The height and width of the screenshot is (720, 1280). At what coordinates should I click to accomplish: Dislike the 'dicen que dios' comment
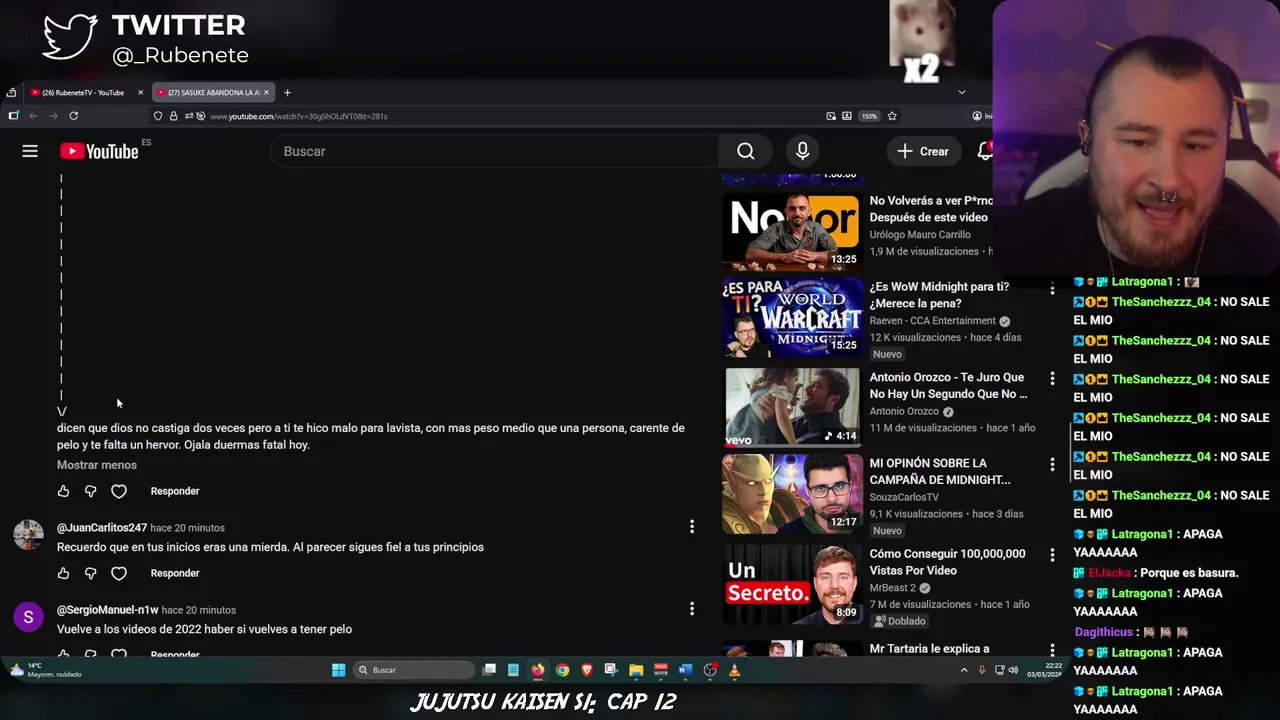(x=91, y=491)
